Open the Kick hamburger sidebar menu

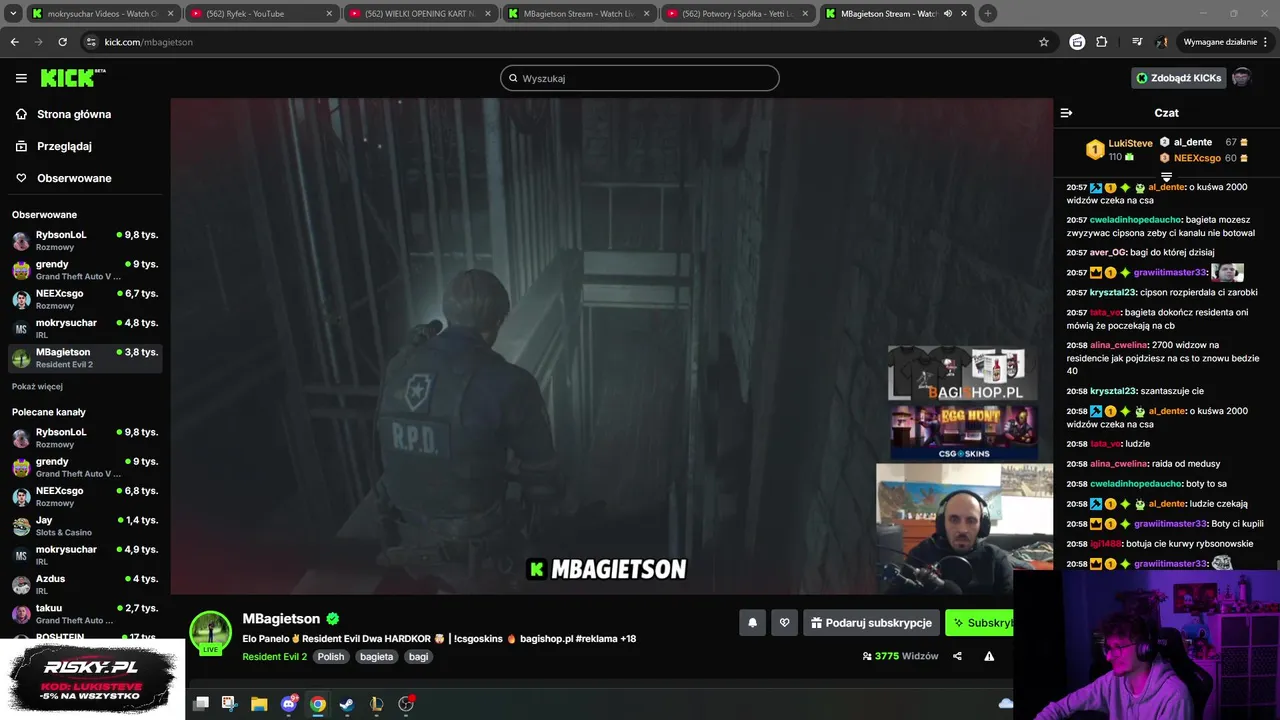tap(21, 78)
